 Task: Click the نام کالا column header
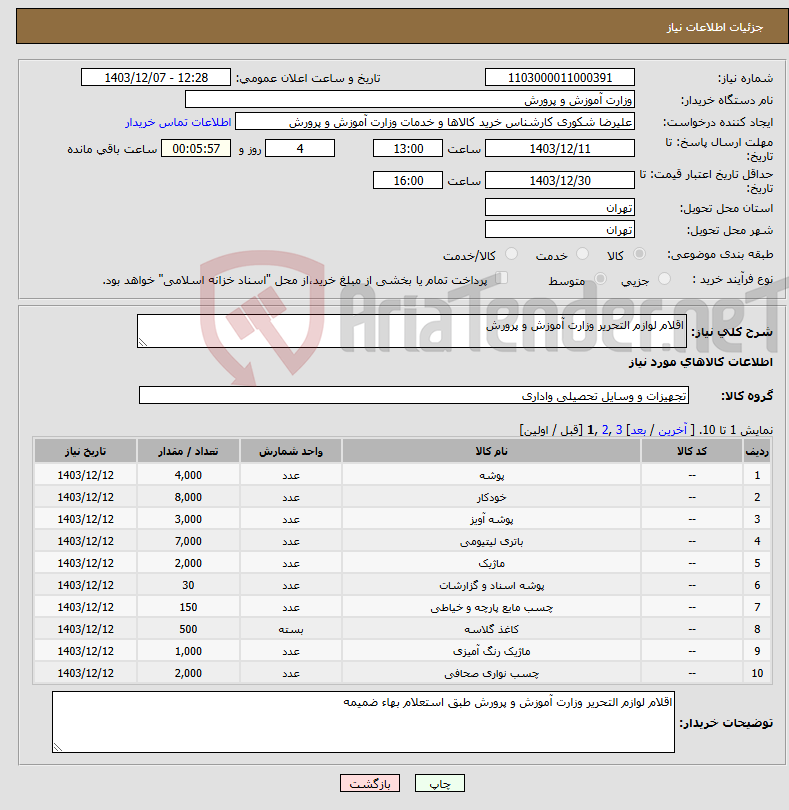pyautogui.click(x=491, y=451)
